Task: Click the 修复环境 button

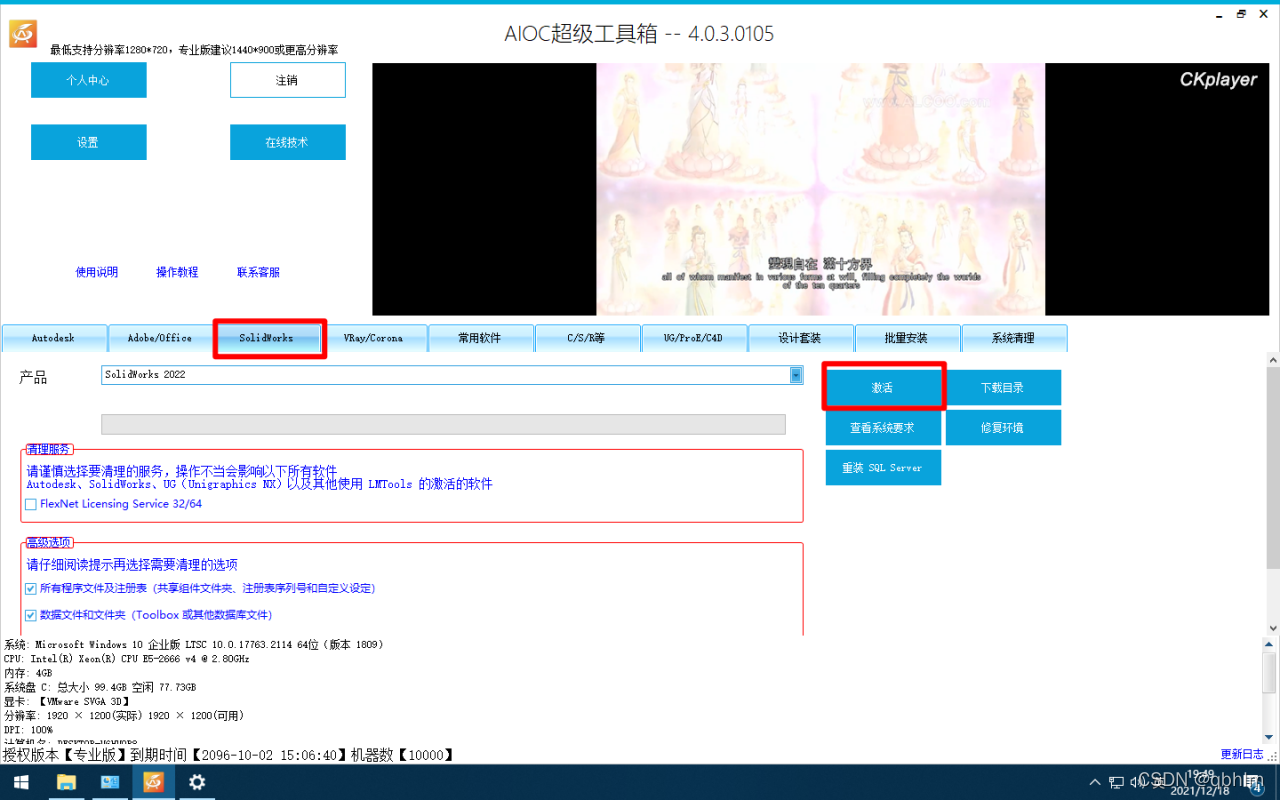Action: (x=1003, y=428)
